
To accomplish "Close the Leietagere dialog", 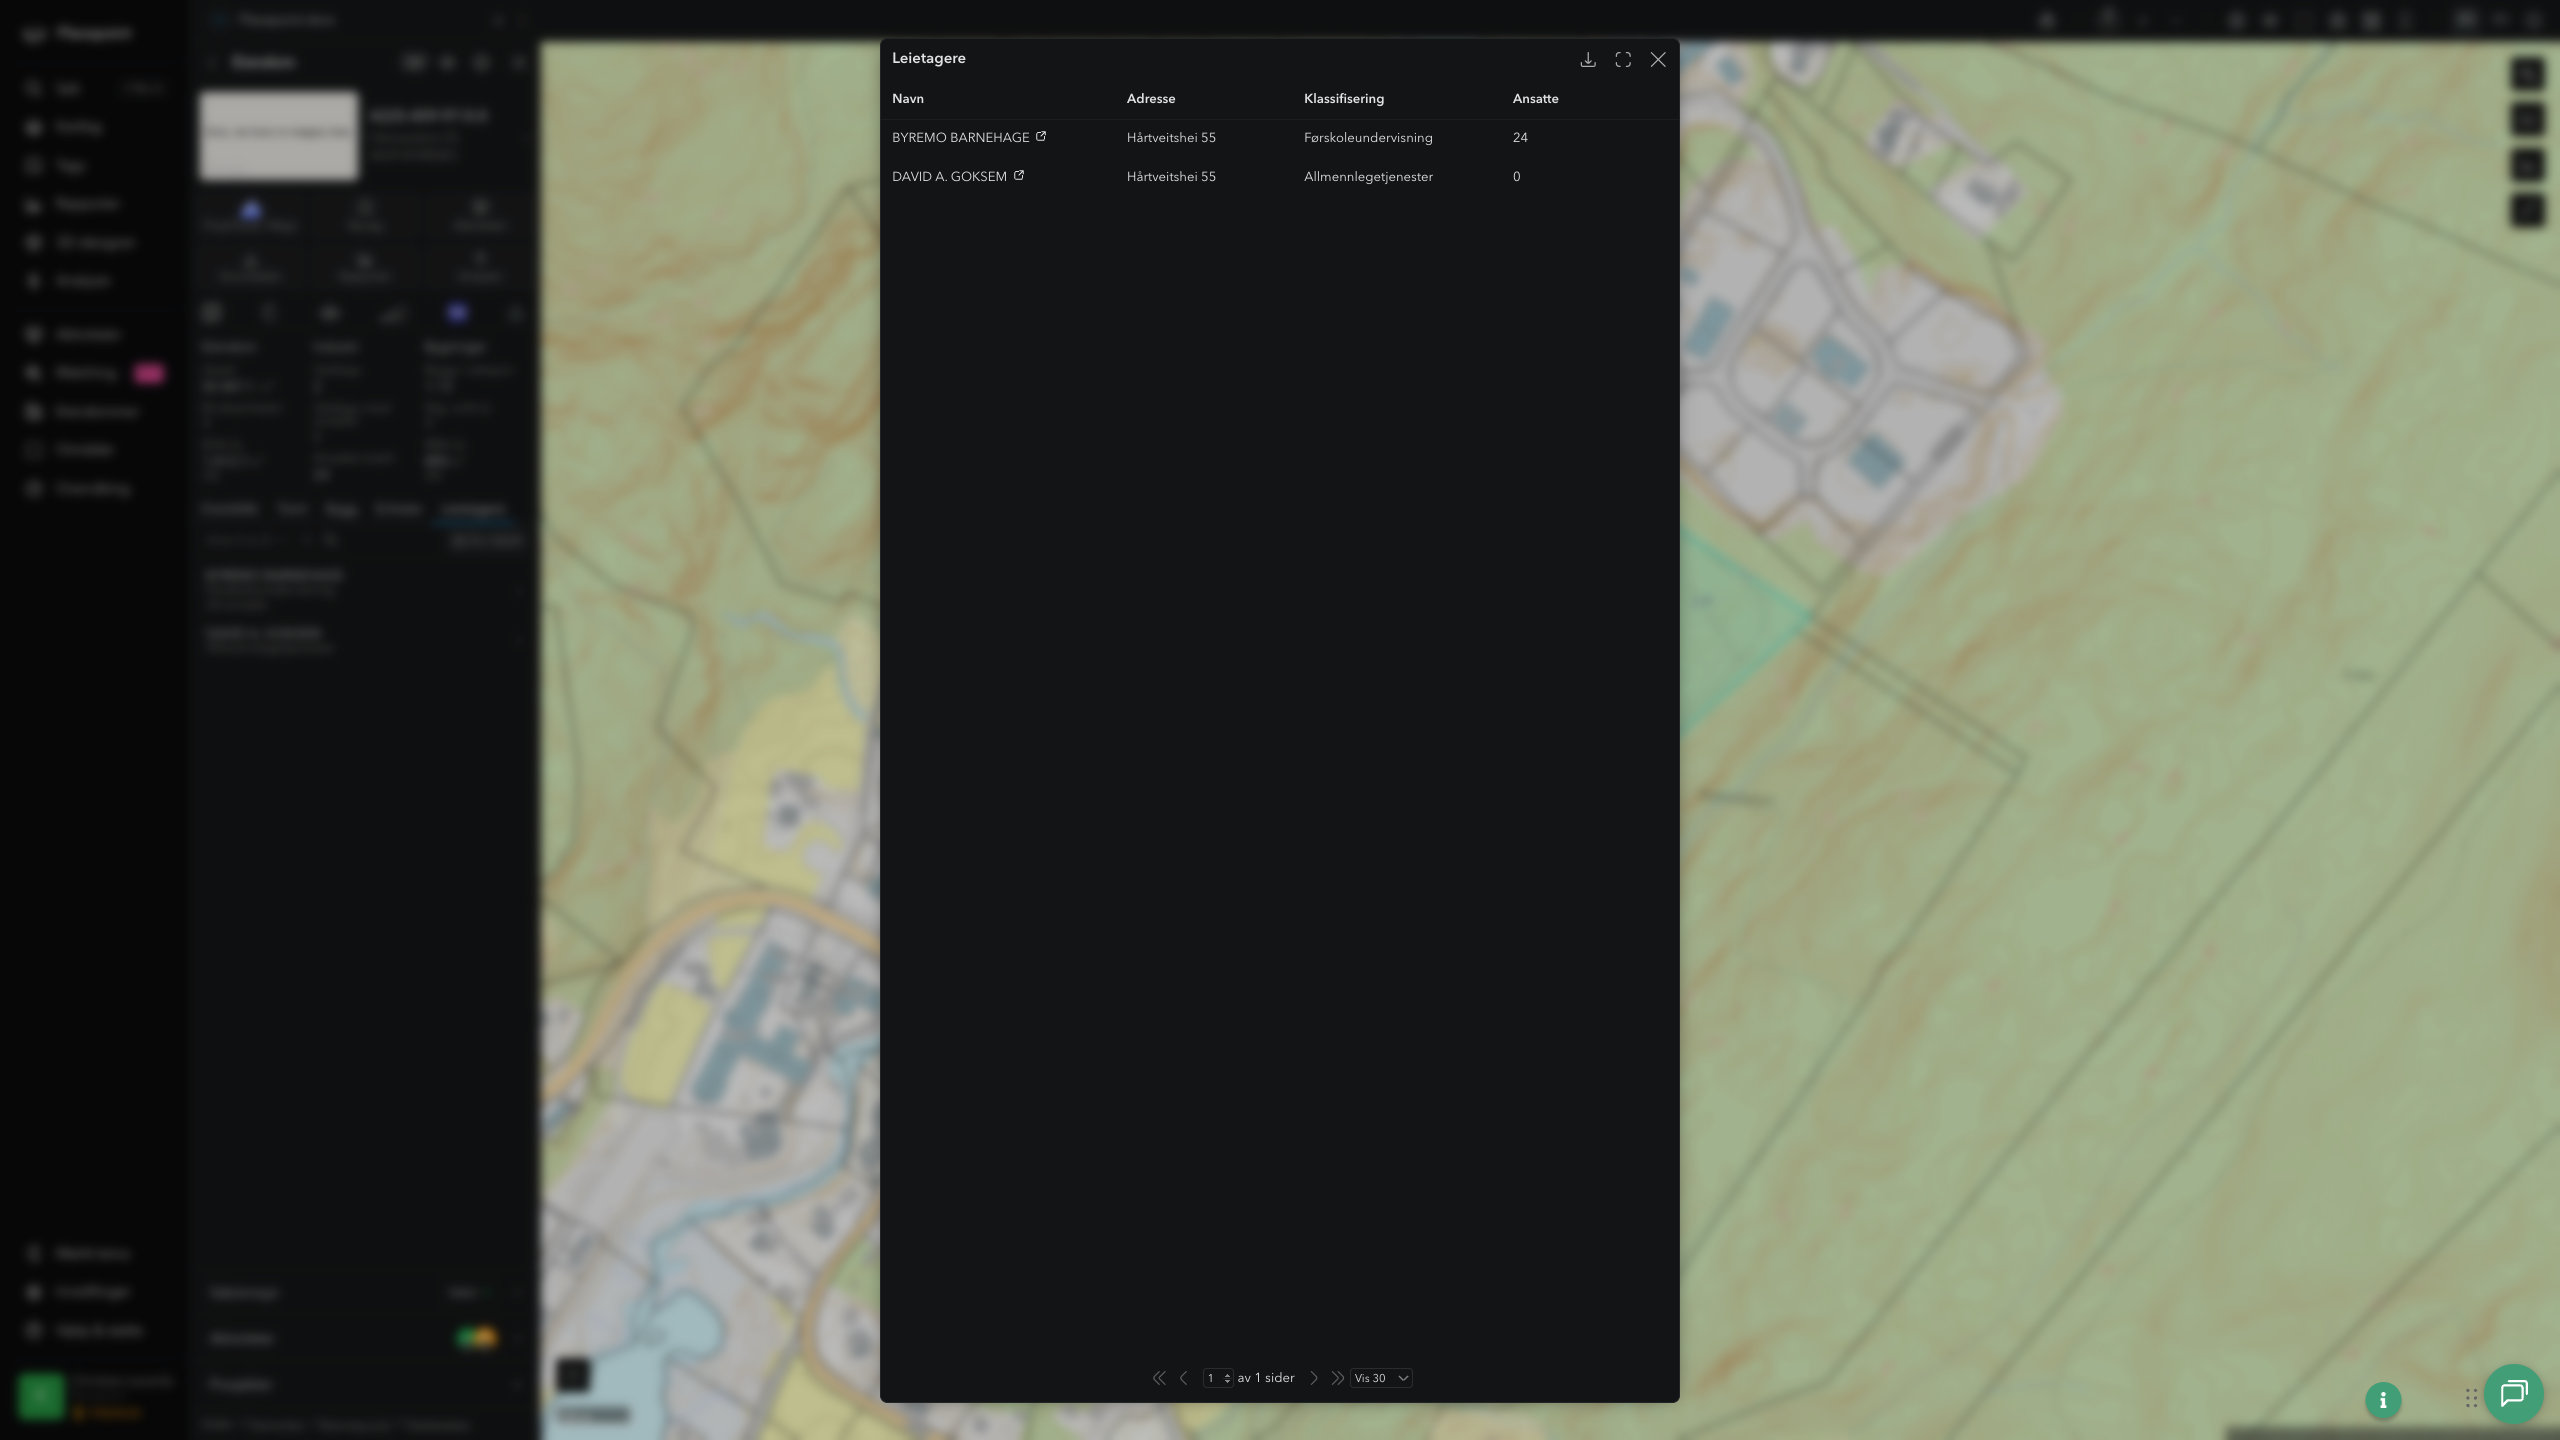I will [x=1658, y=60].
